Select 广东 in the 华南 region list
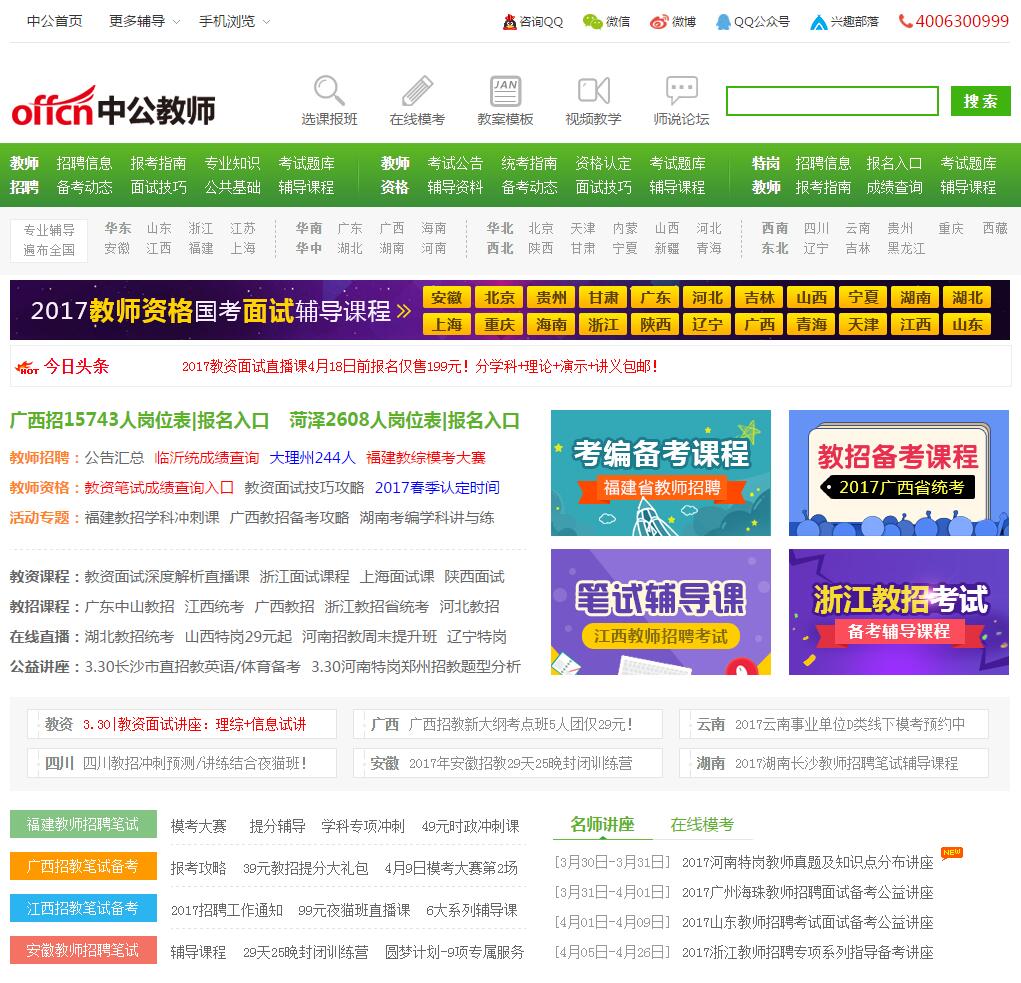Image resolution: width=1021 pixels, height=983 pixels. coord(350,228)
